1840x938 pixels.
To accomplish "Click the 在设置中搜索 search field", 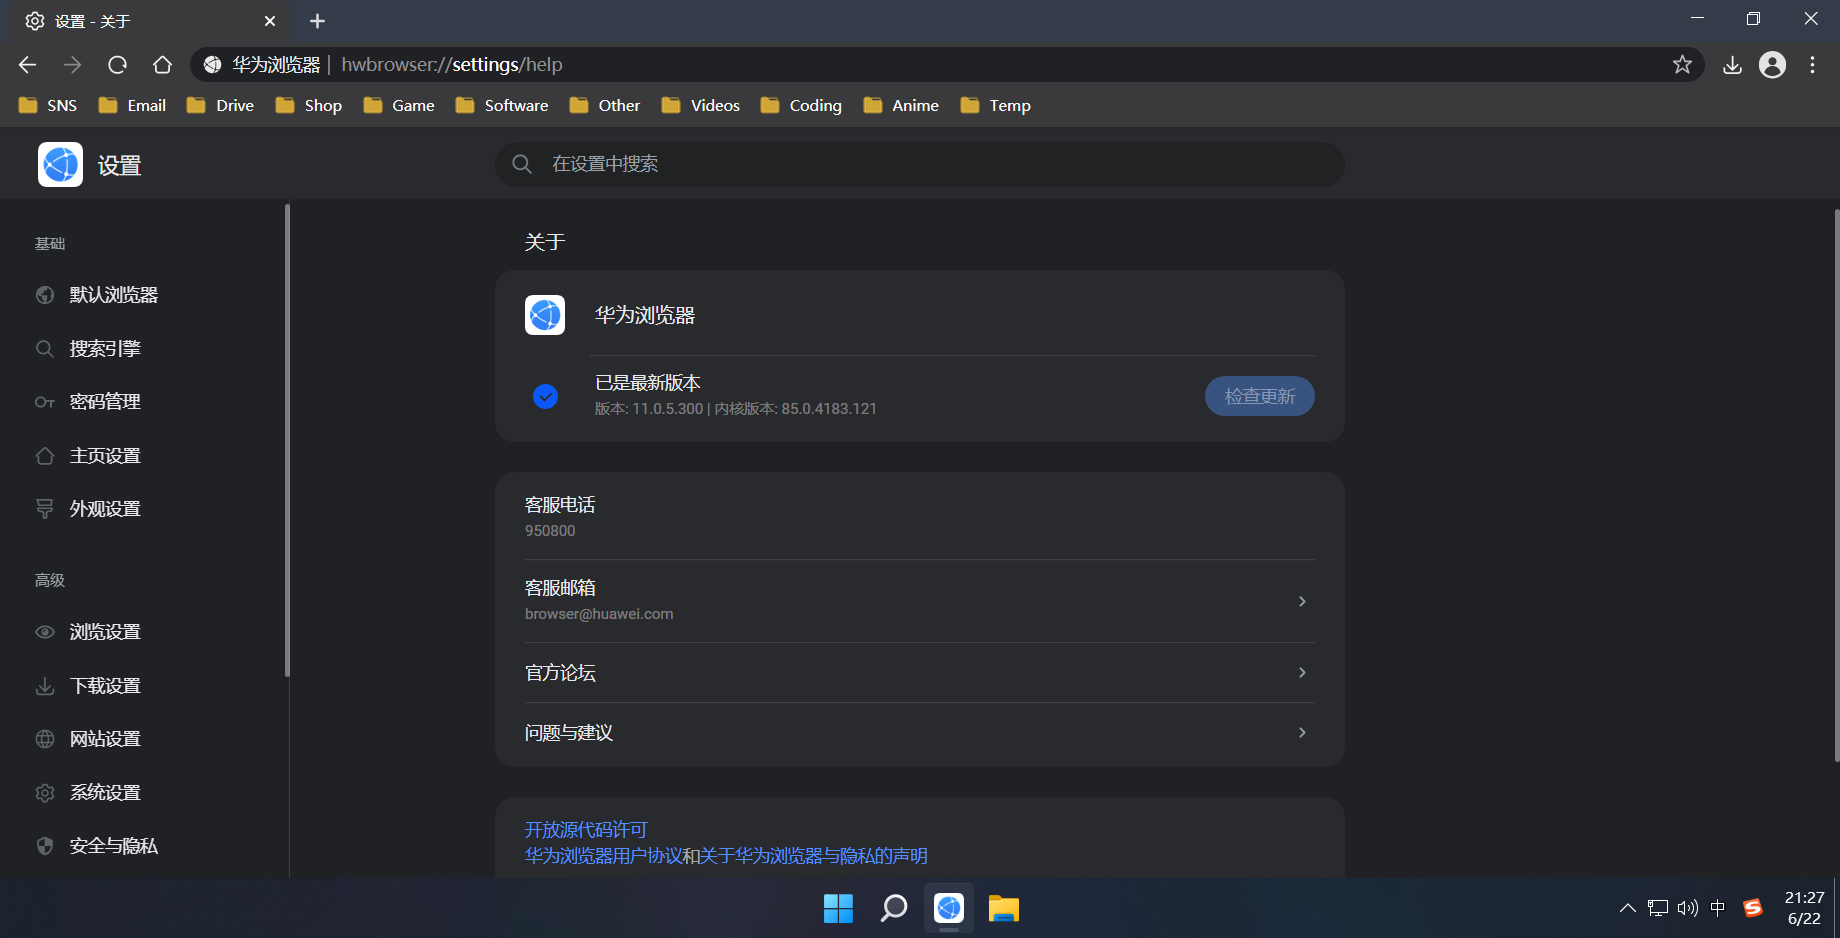I will click(x=919, y=164).
